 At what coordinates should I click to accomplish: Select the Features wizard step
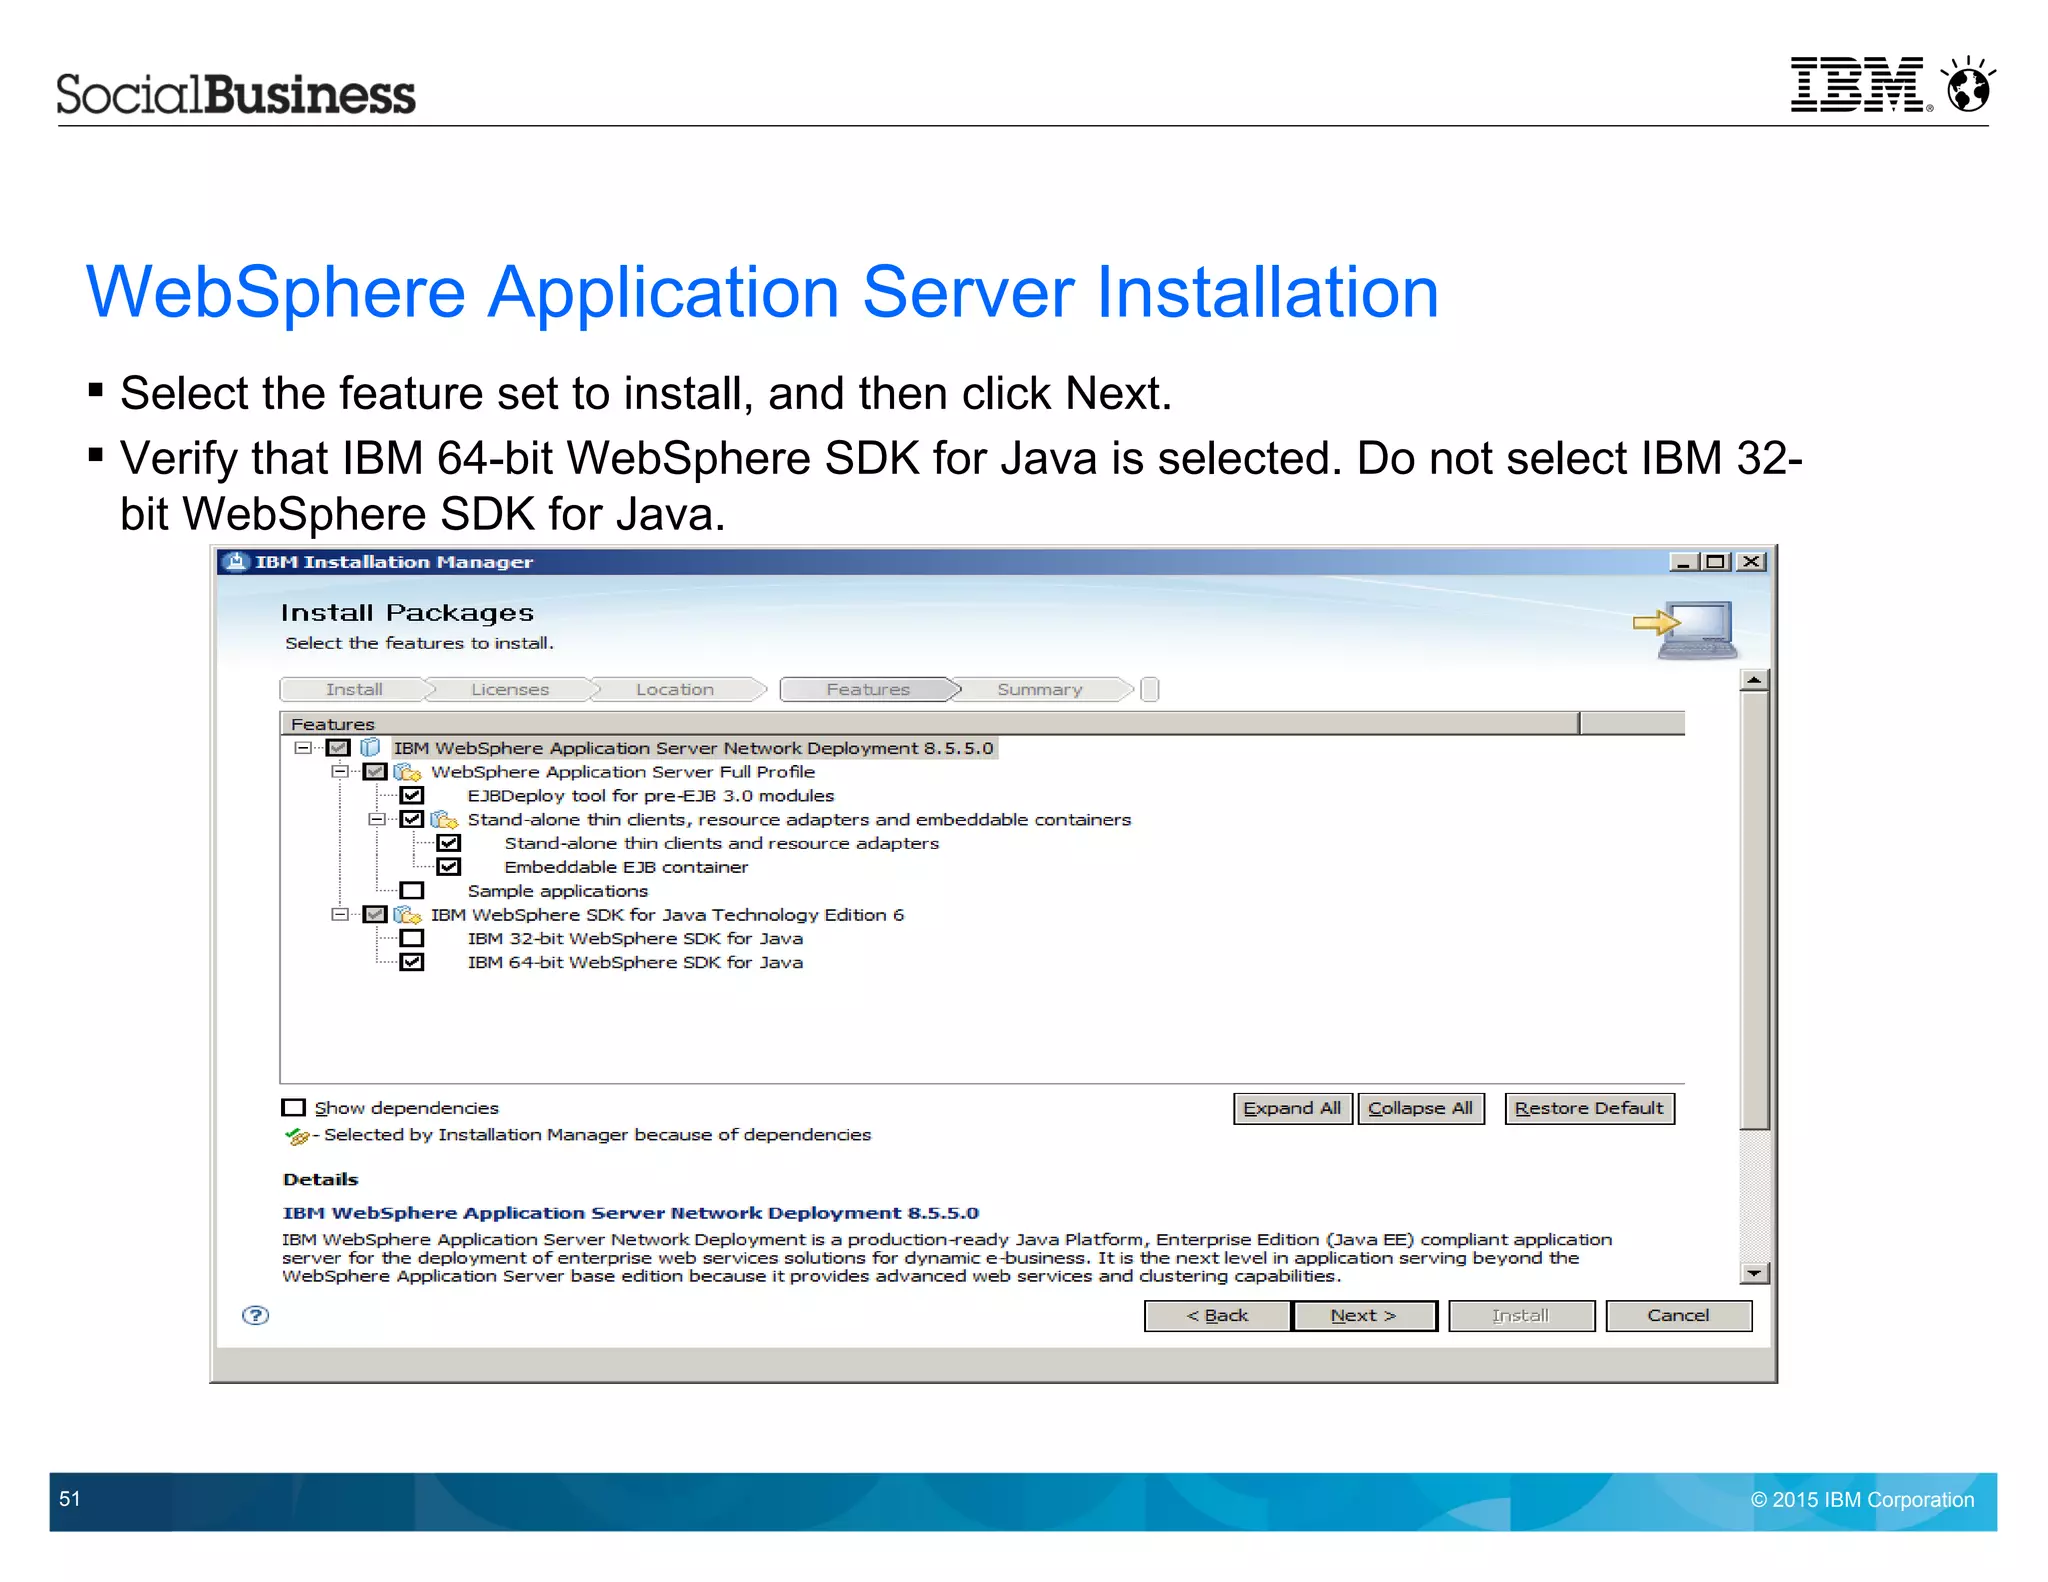[x=868, y=689]
